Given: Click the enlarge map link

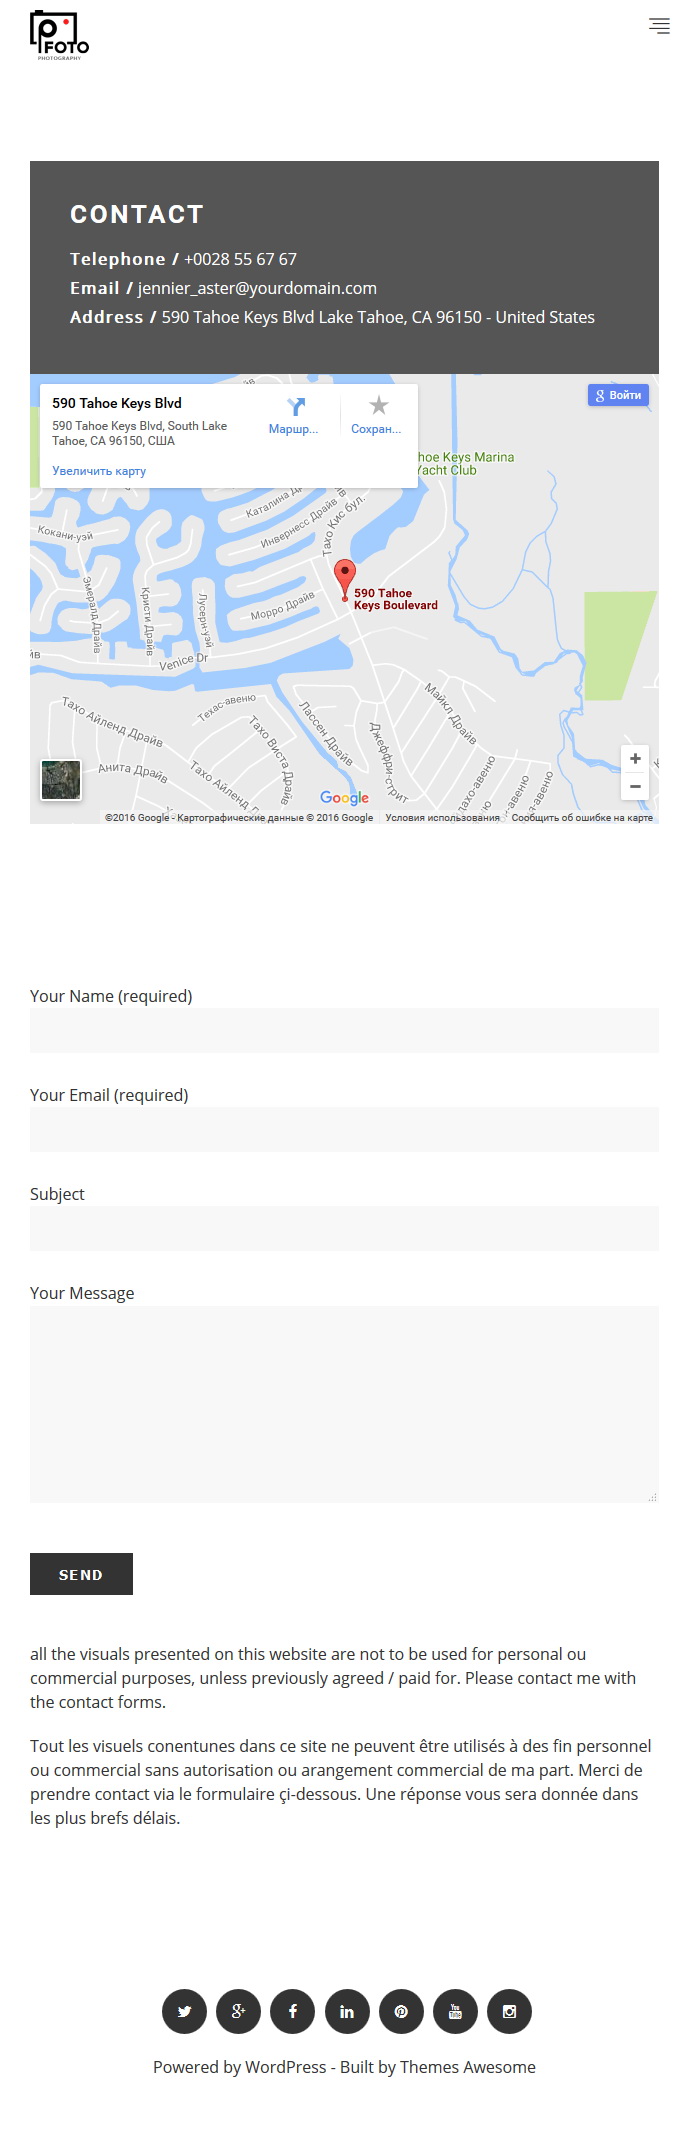Looking at the screenshot, I should coord(99,471).
